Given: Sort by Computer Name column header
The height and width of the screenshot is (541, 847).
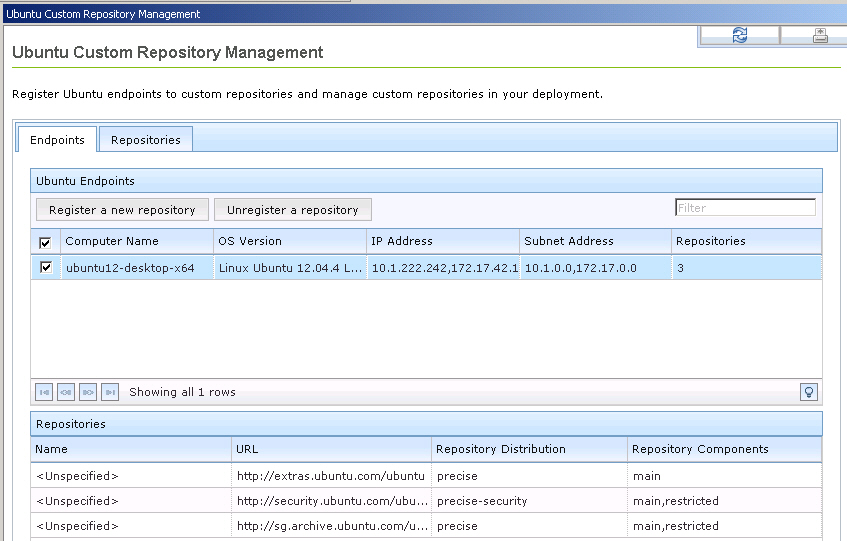Looking at the screenshot, I should [x=112, y=241].
